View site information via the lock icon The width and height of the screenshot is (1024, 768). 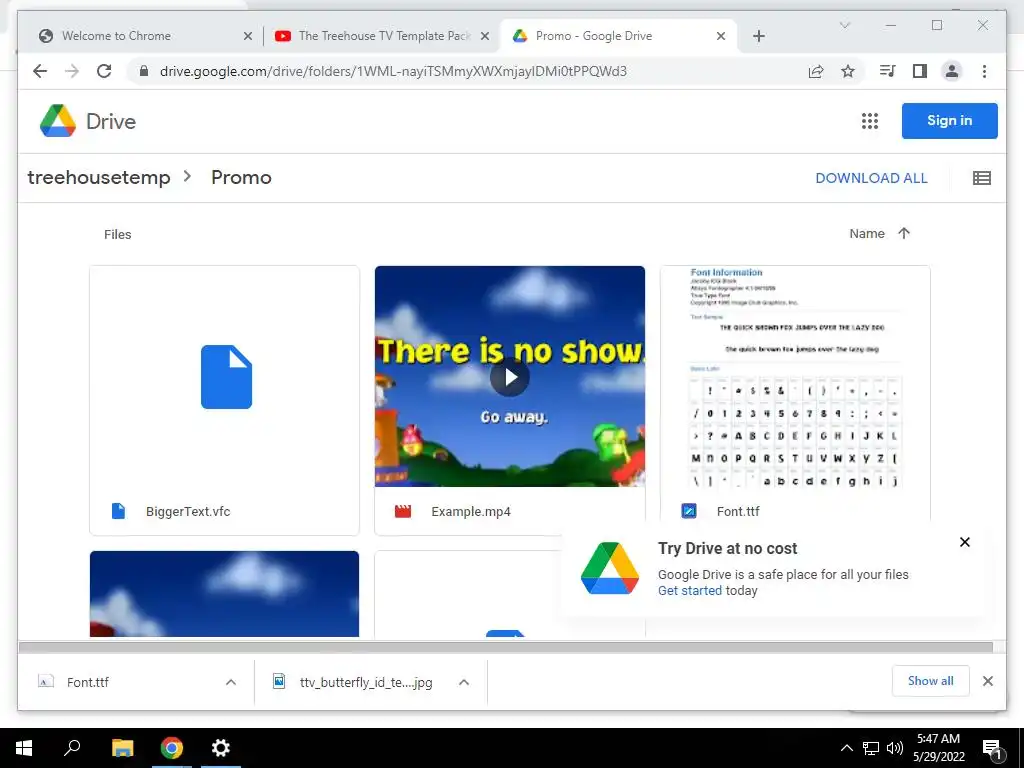click(x=144, y=71)
